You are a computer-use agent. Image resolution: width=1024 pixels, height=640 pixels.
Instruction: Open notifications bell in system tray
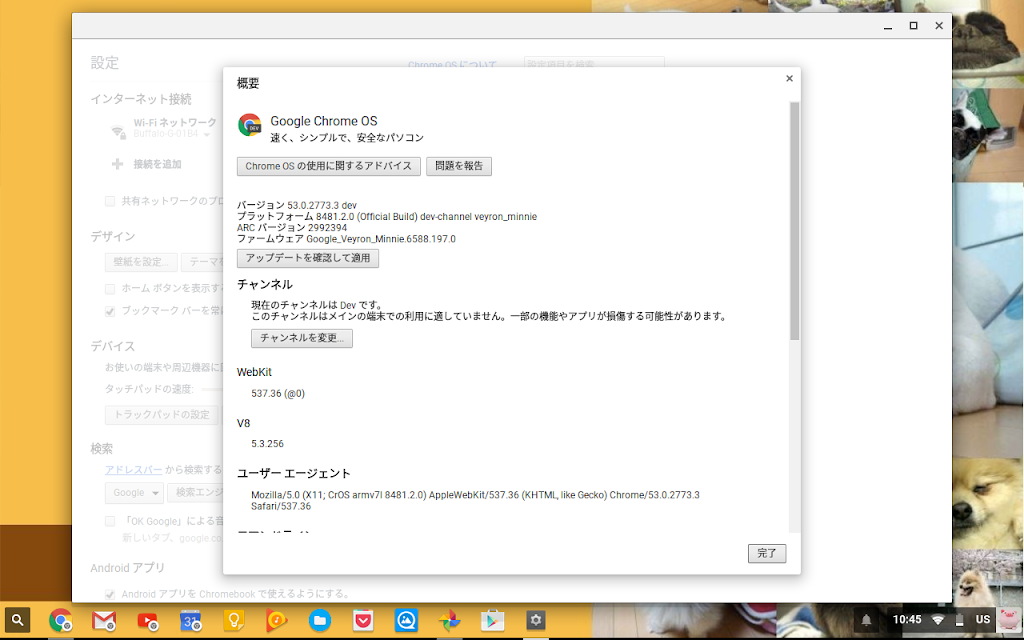[x=866, y=620]
